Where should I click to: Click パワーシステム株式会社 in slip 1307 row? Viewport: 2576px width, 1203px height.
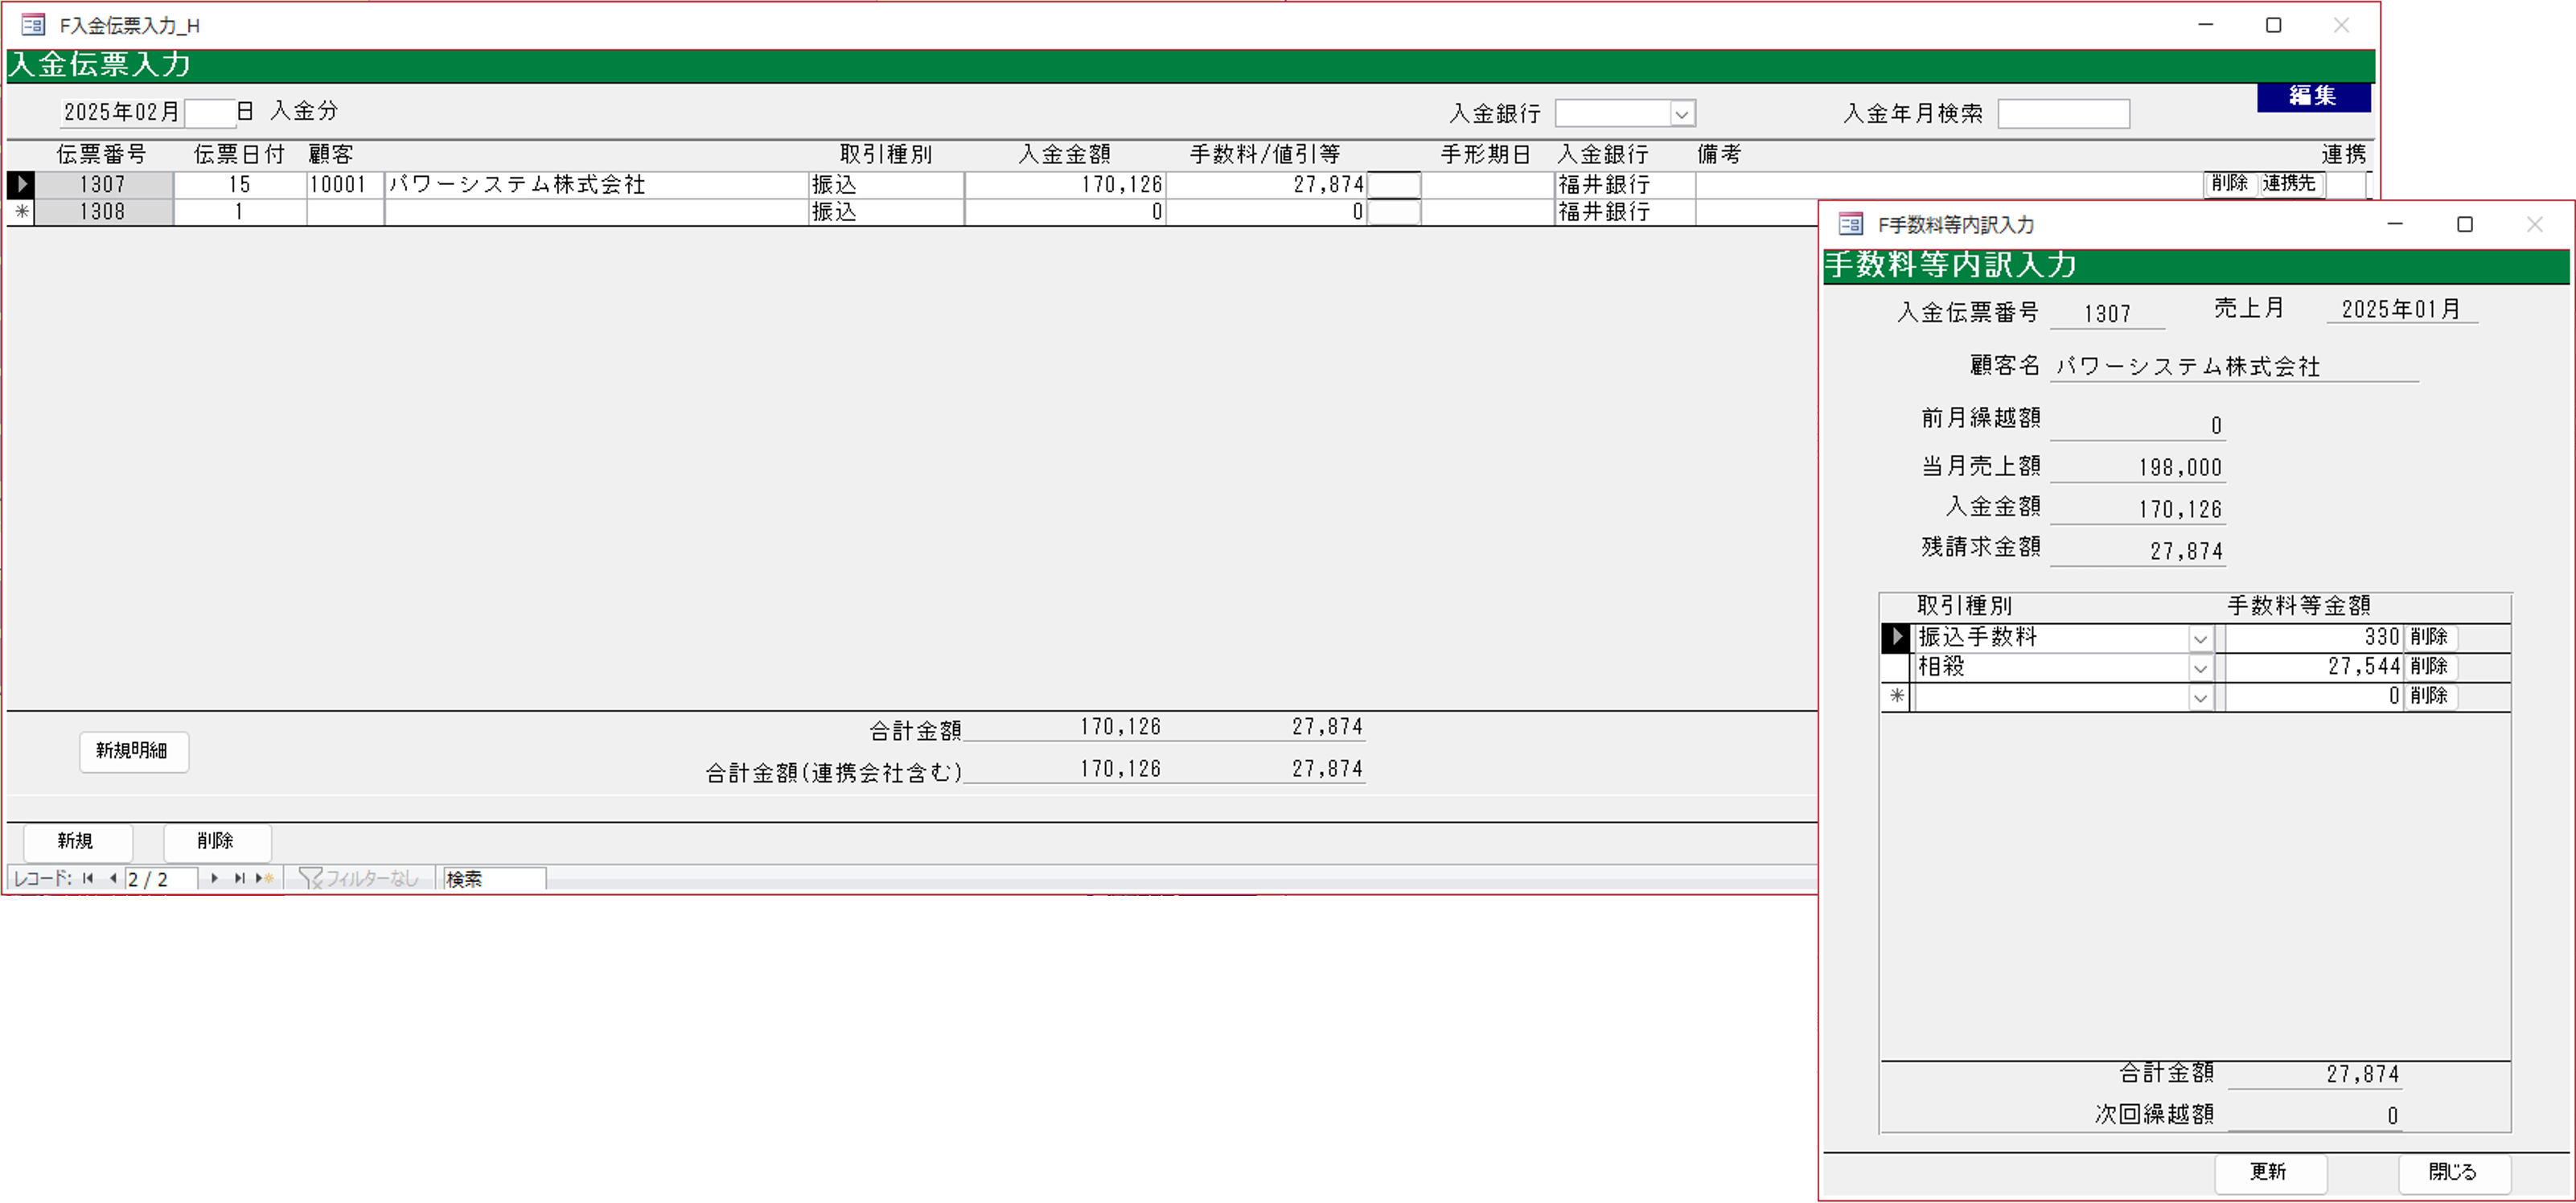coord(596,184)
